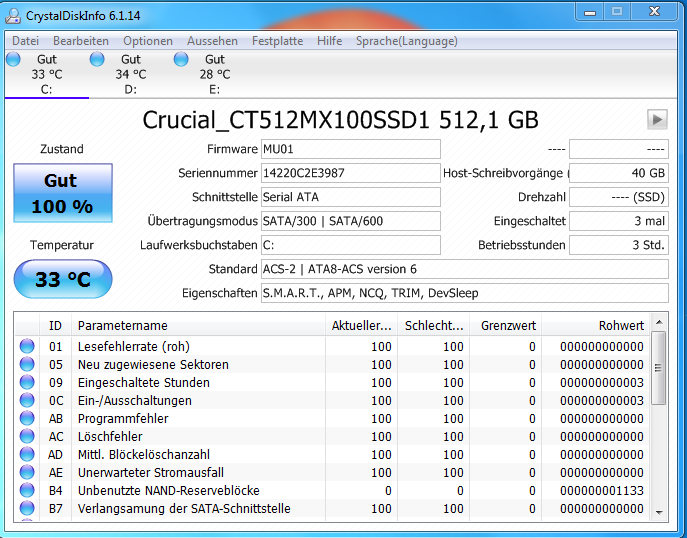Sort by the Parametername column header
The image size is (687, 538).
pyautogui.click(x=198, y=326)
